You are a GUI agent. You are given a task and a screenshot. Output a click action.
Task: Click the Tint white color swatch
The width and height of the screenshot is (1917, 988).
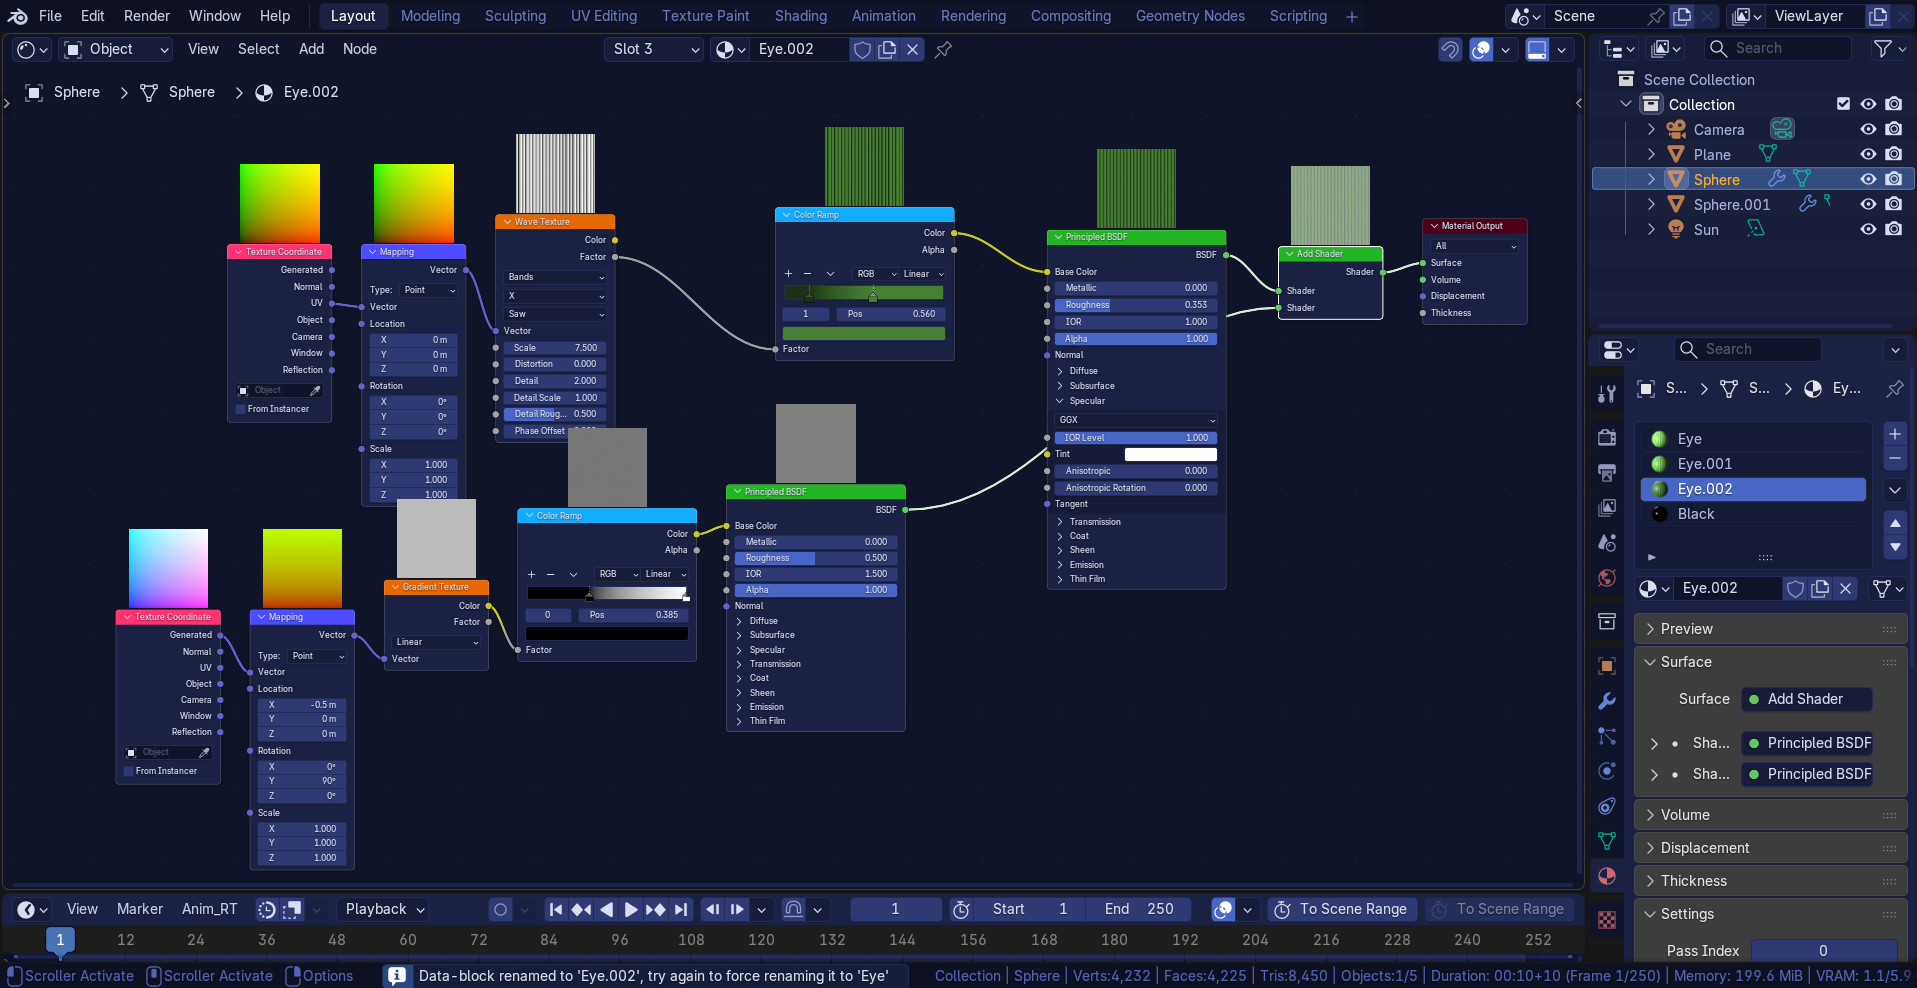tap(1170, 454)
